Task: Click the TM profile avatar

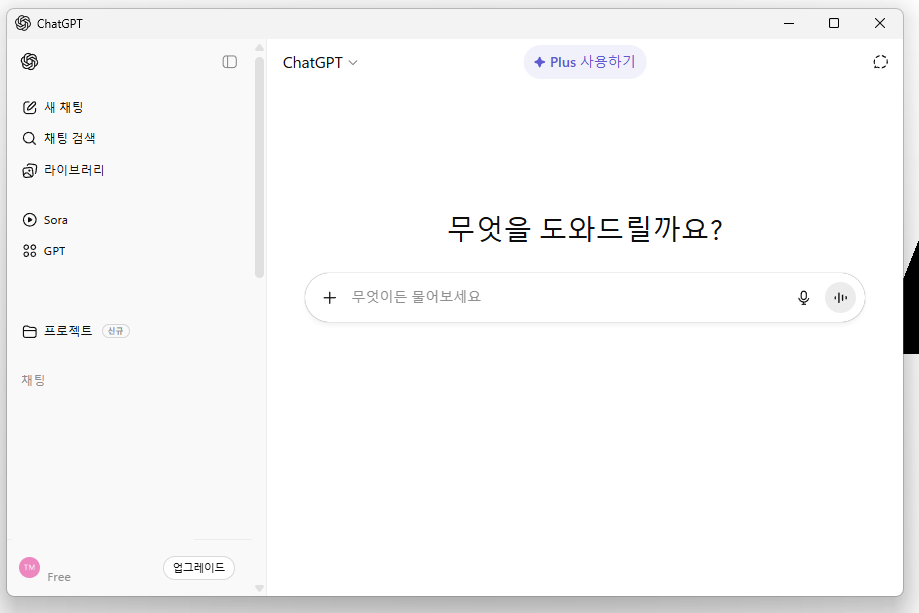Action: pos(29,567)
